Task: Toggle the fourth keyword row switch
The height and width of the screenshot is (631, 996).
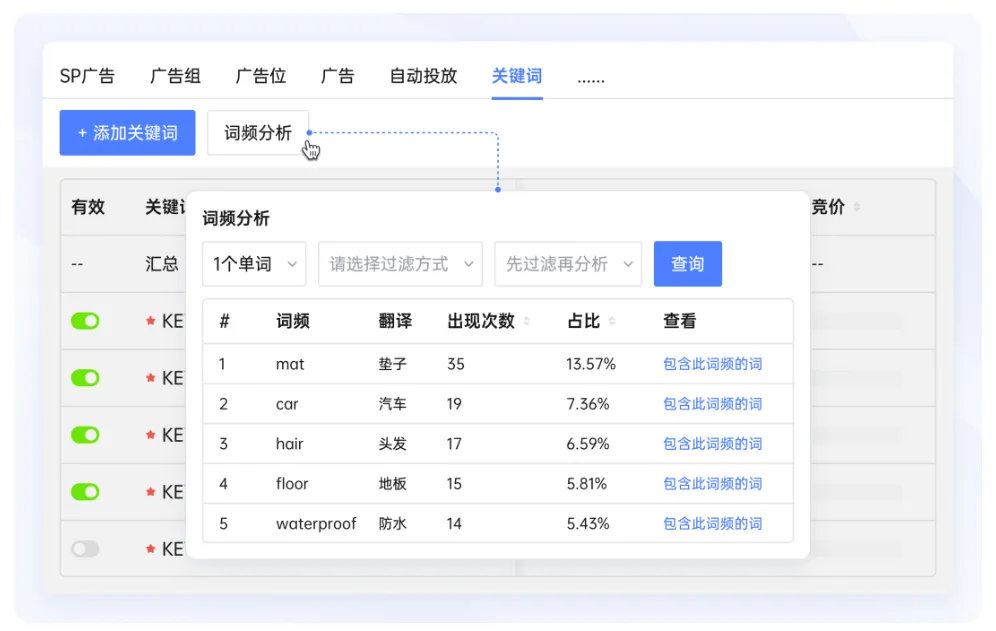Action: [85, 492]
